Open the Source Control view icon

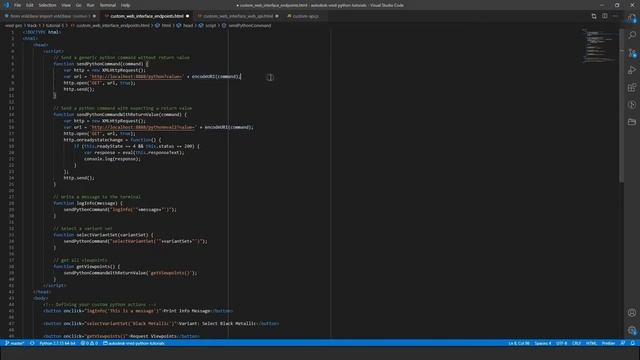[x=632, y=53]
